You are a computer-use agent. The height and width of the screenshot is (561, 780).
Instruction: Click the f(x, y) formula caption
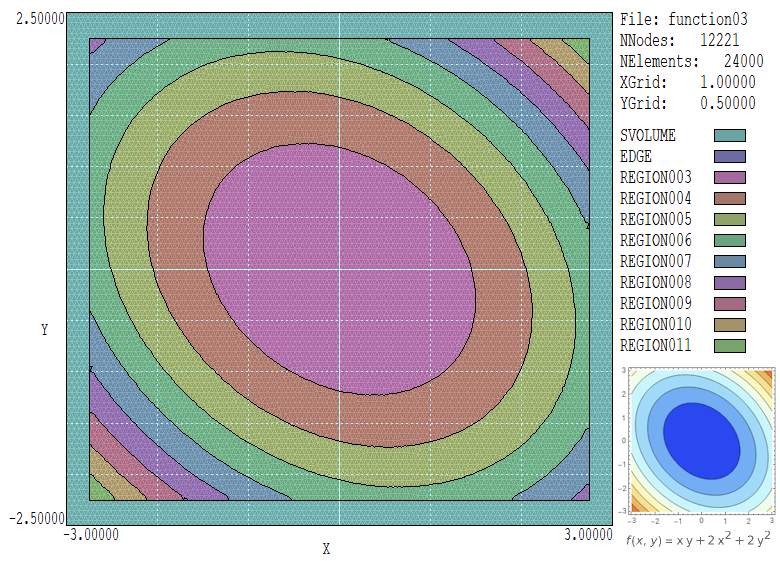click(x=699, y=541)
